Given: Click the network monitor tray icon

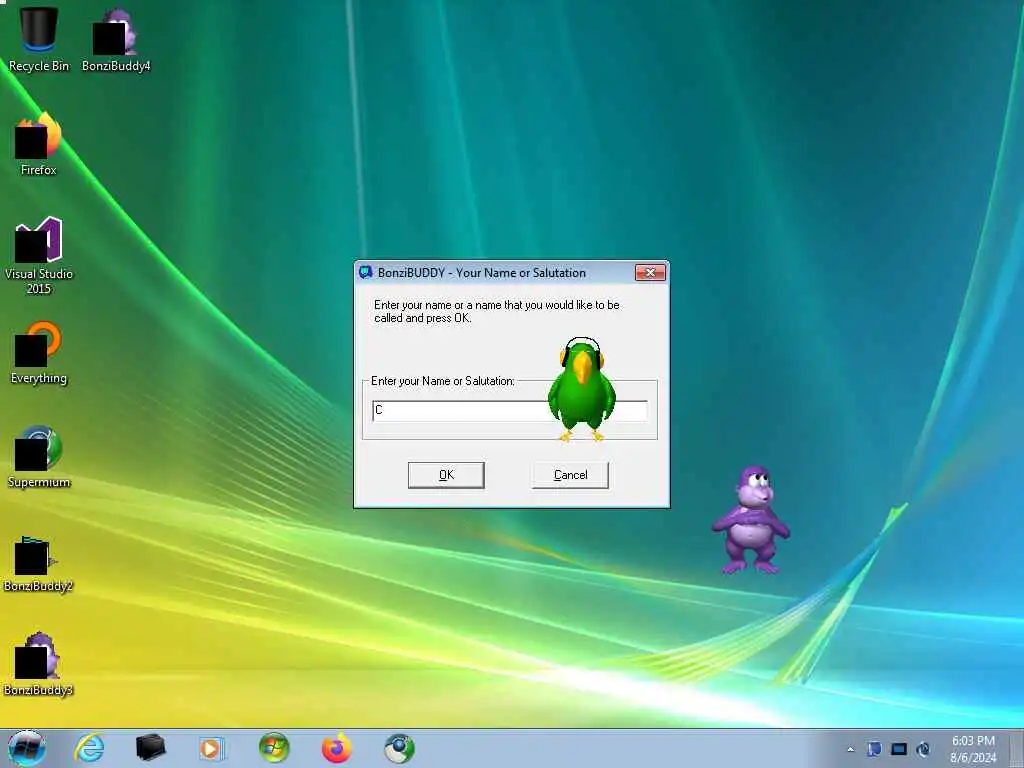Looking at the screenshot, I should 899,749.
